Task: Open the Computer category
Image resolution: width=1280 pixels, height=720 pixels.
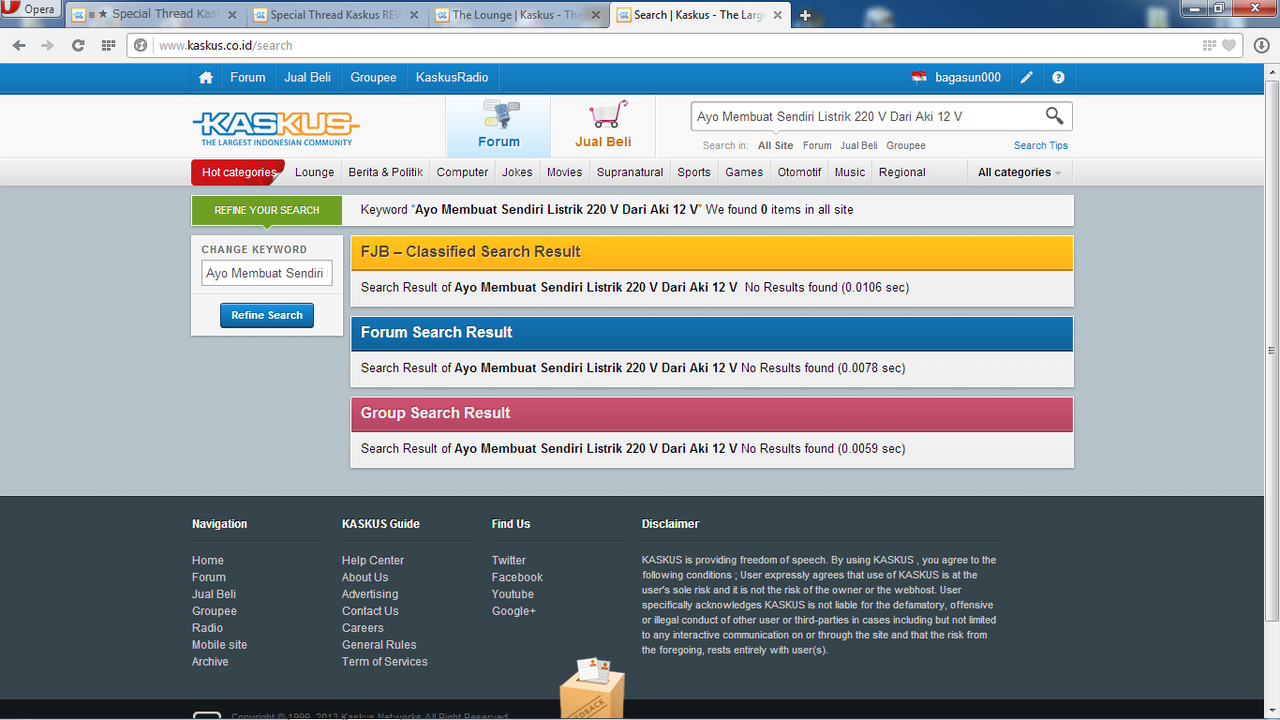Action: coord(462,172)
